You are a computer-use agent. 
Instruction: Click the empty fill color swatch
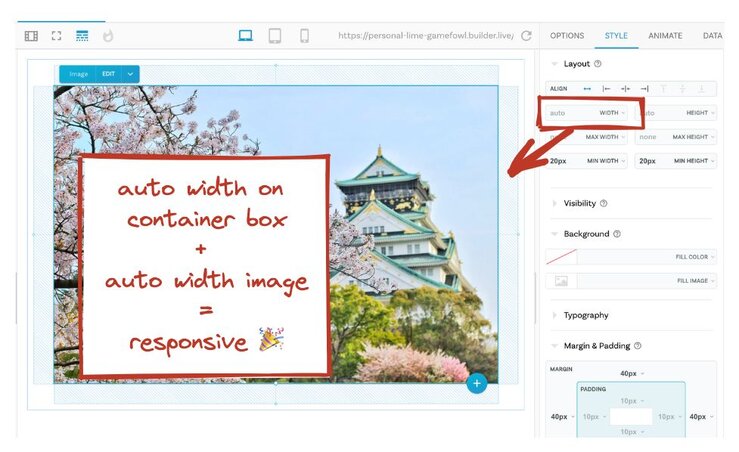561,257
